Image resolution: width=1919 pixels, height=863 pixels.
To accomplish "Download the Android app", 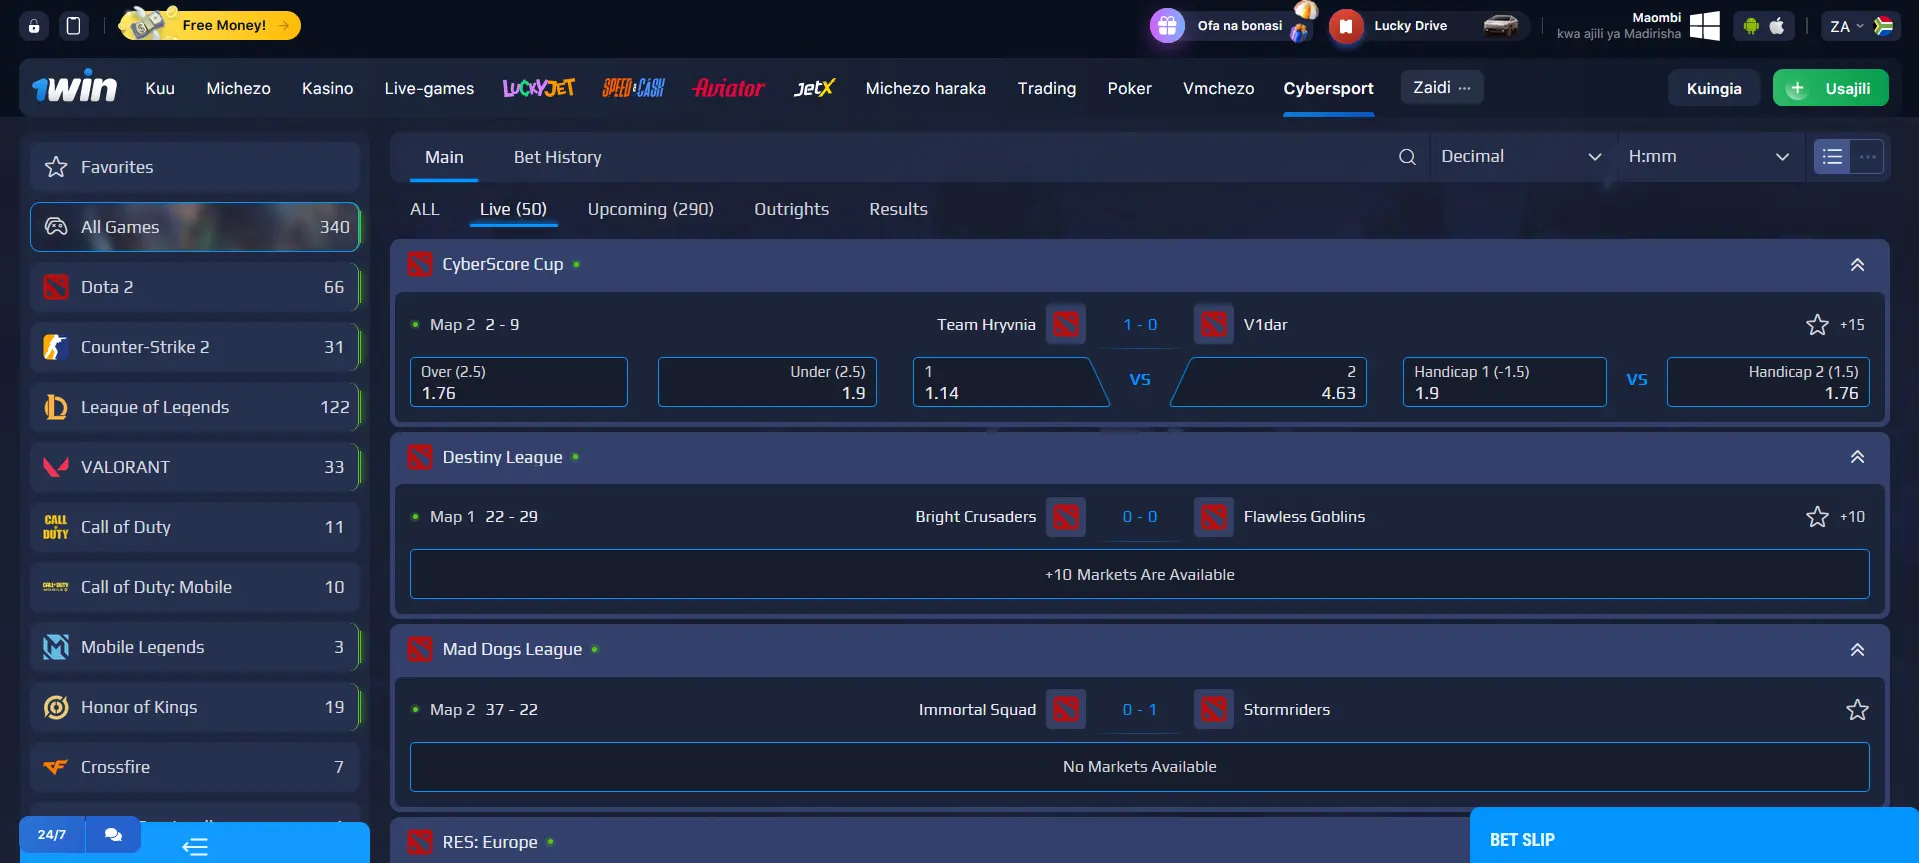I will click(x=1751, y=26).
